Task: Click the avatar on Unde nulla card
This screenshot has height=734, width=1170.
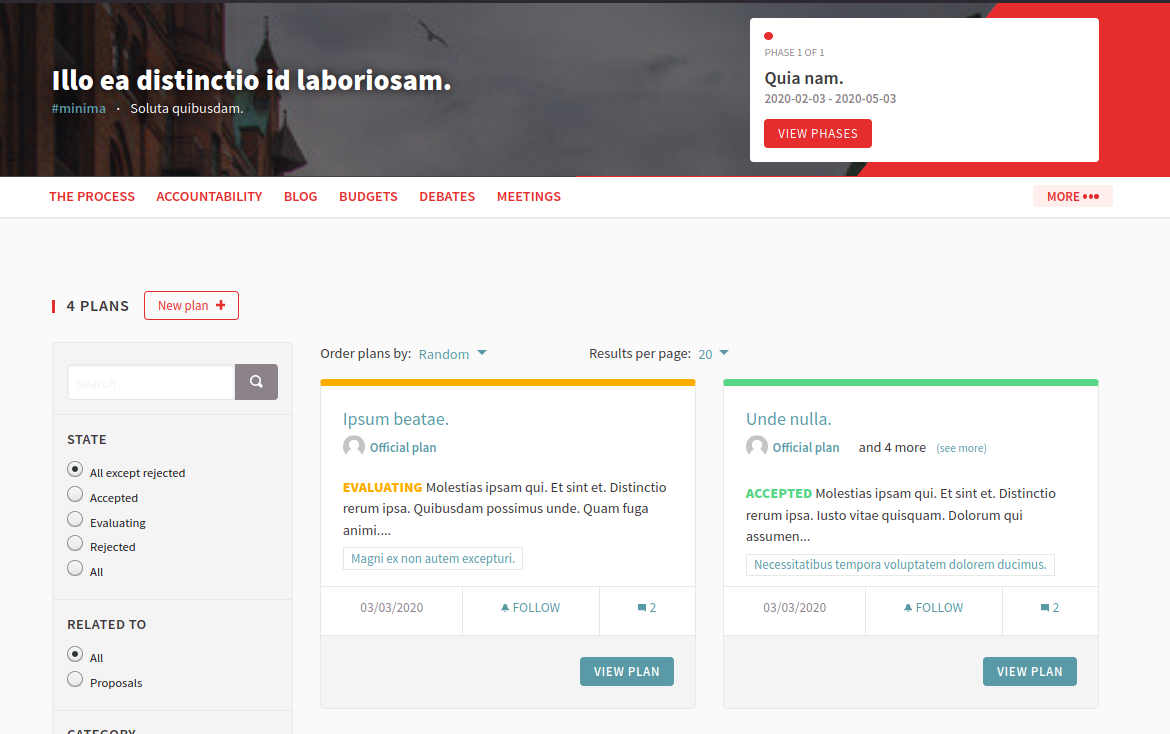Action: click(x=757, y=447)
